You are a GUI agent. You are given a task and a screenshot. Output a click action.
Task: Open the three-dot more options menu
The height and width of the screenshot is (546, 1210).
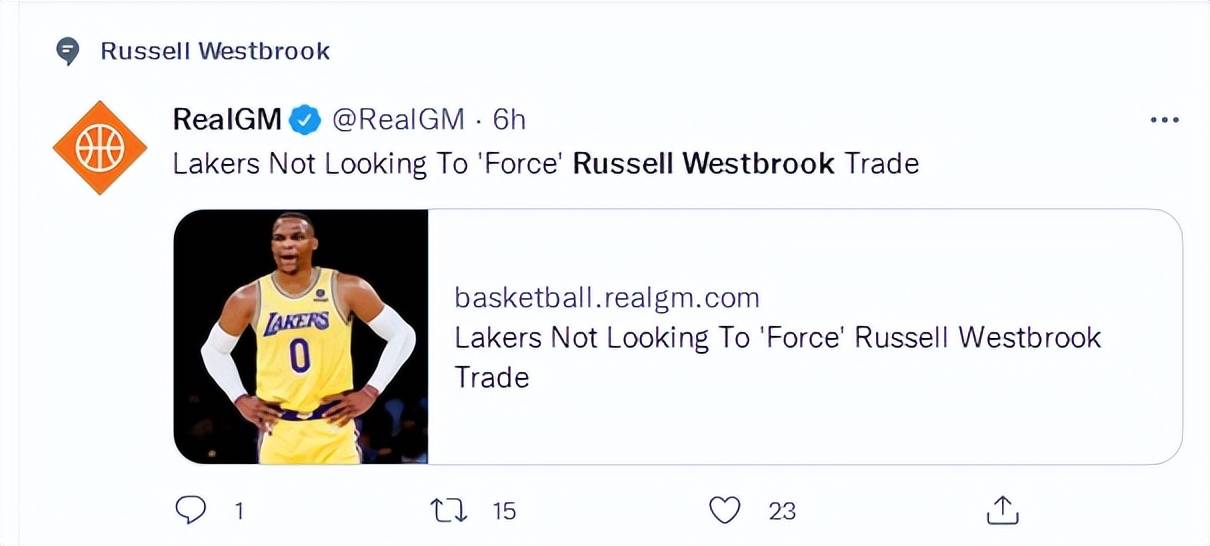point(1165,120)
